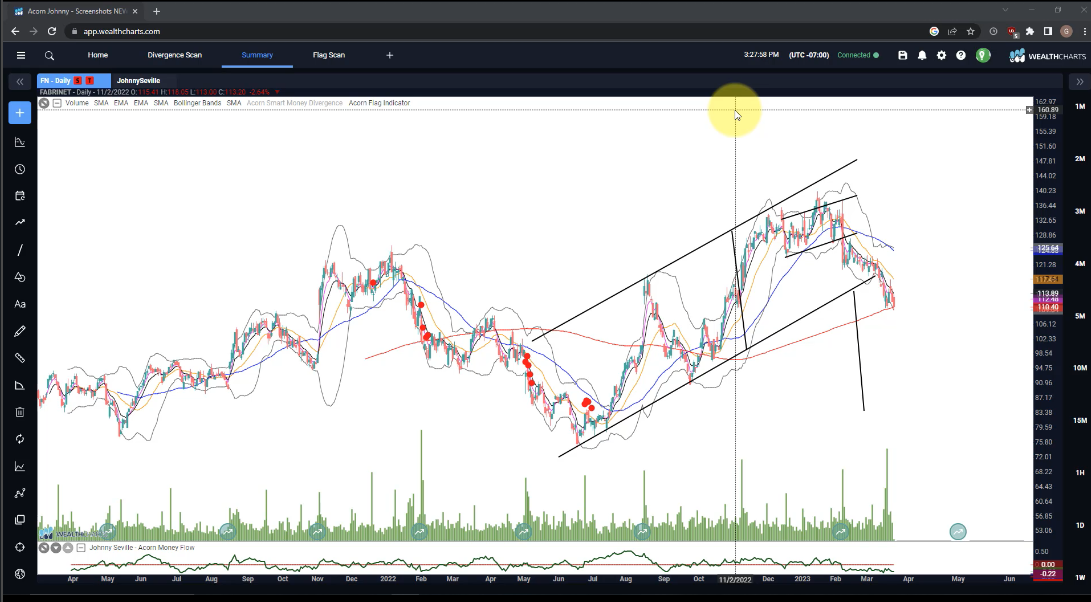Select the FN - Daily chart tab
This screenshot has width=1091, height=602.
click(74, 81)
